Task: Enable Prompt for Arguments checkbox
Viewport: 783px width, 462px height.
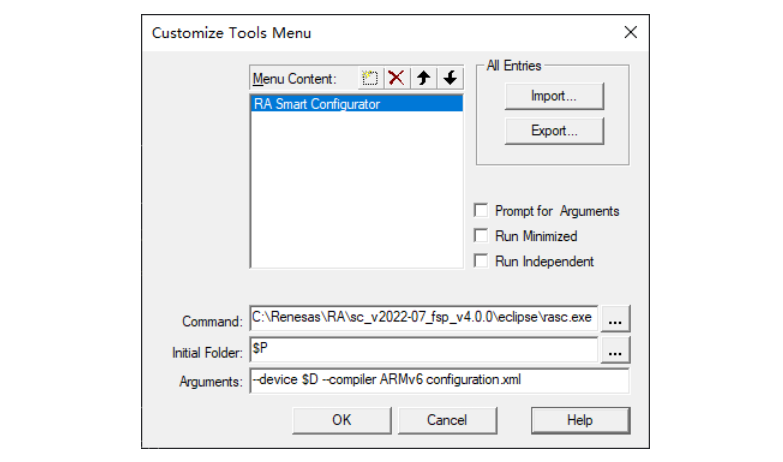Action: (x=483, y=211)
